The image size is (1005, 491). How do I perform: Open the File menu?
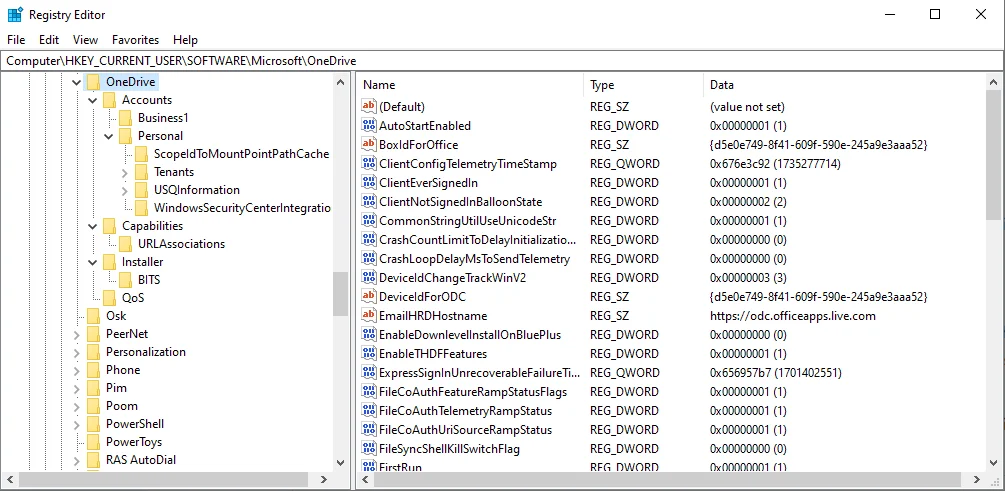coord(16,40)
